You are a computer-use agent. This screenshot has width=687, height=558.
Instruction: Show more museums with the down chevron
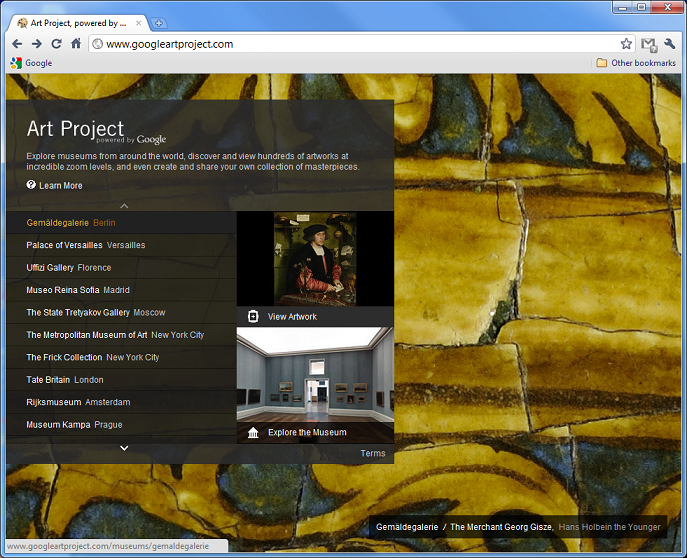point(124,448)
